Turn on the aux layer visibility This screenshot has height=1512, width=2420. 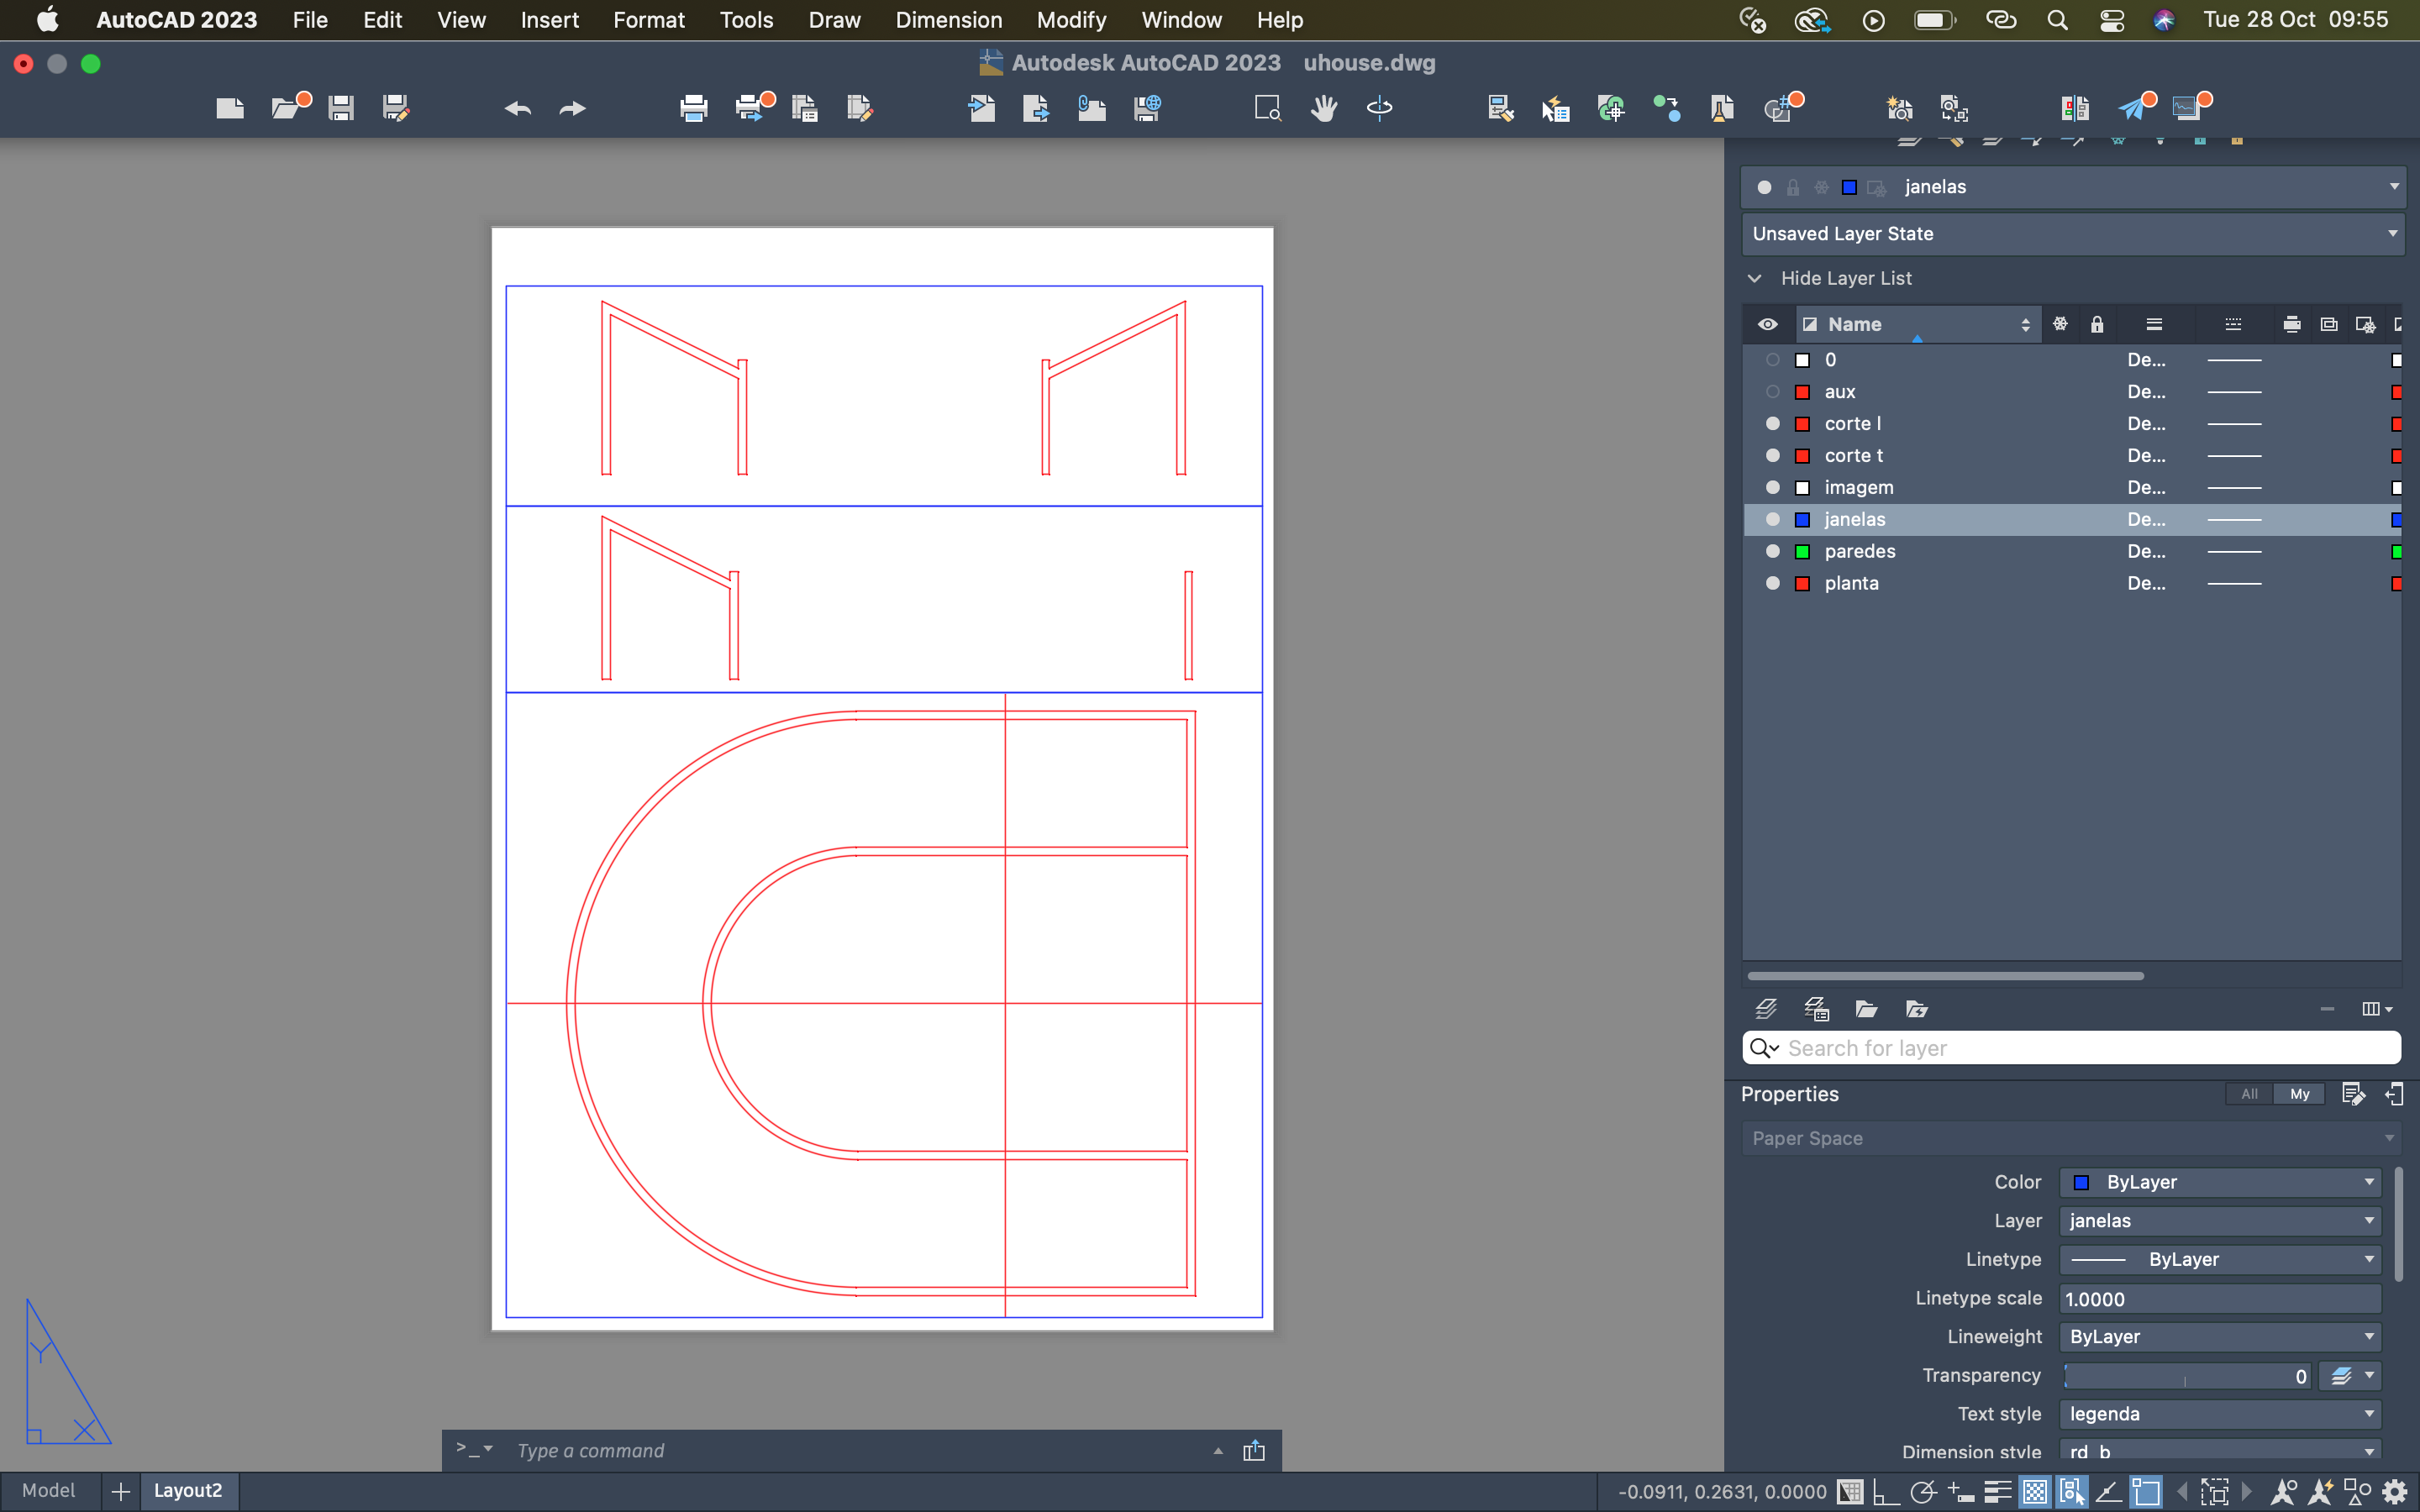[x=1772, y=392]
